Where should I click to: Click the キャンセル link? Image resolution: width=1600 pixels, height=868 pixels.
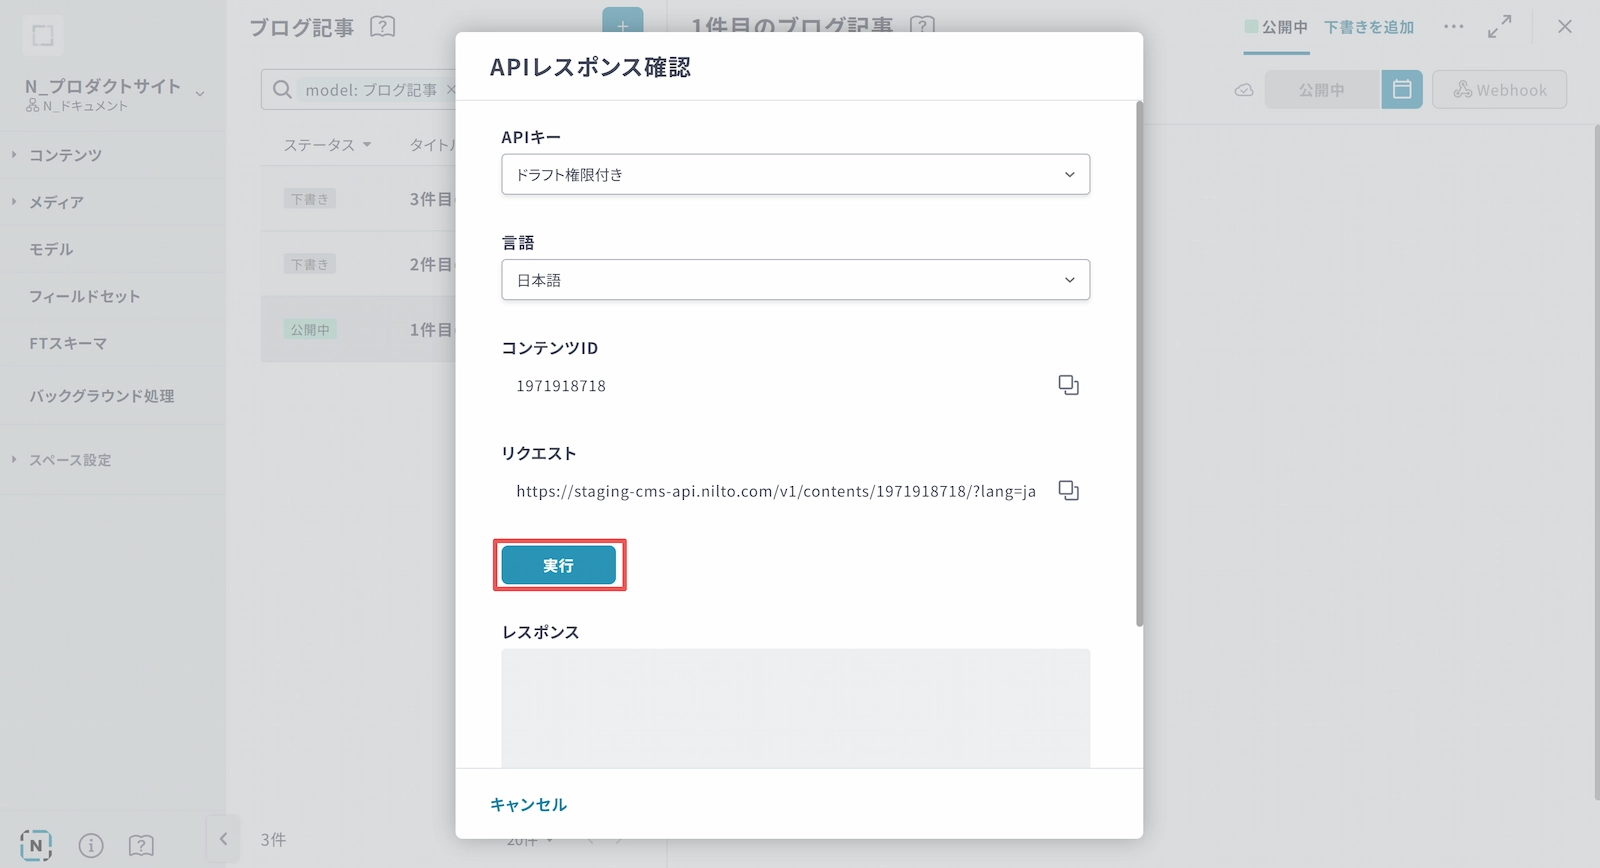coord(528,805)
